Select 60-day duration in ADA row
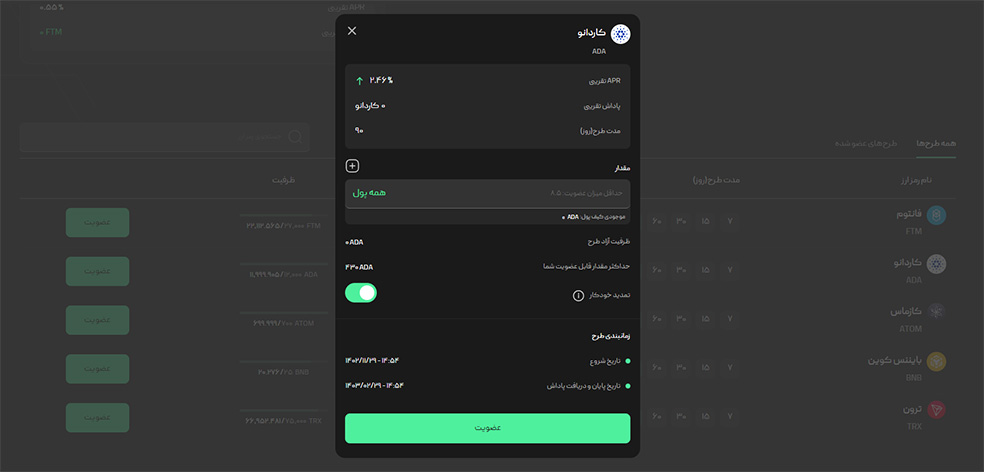The height and width of the screenshot is (472, 984). 656,270
